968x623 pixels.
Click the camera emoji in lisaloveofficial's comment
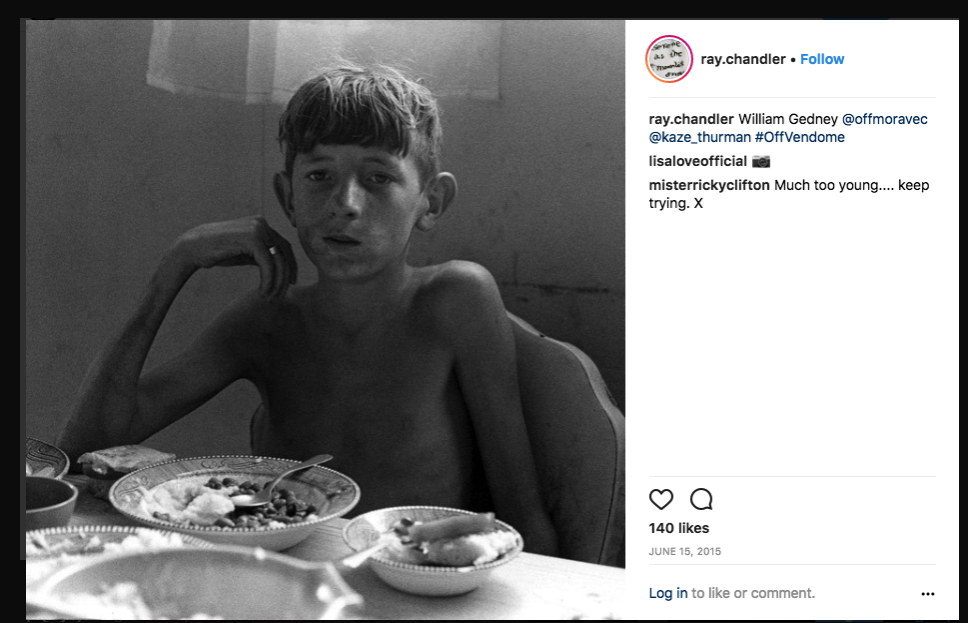[761, 162]
